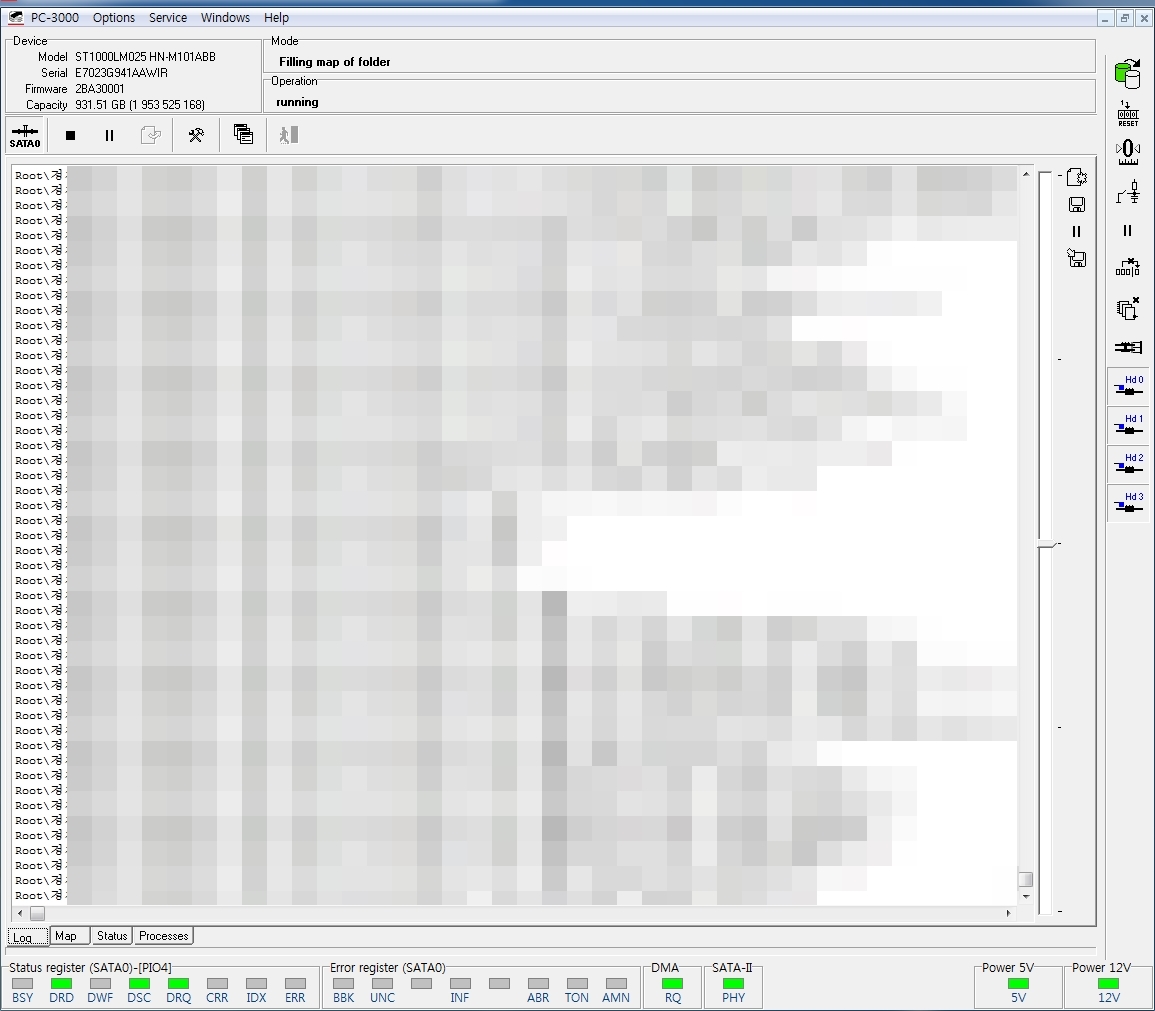Viewport: 1155px width, 1011px height.
Task: Switch to the Map tab
Action: [68, 935]
